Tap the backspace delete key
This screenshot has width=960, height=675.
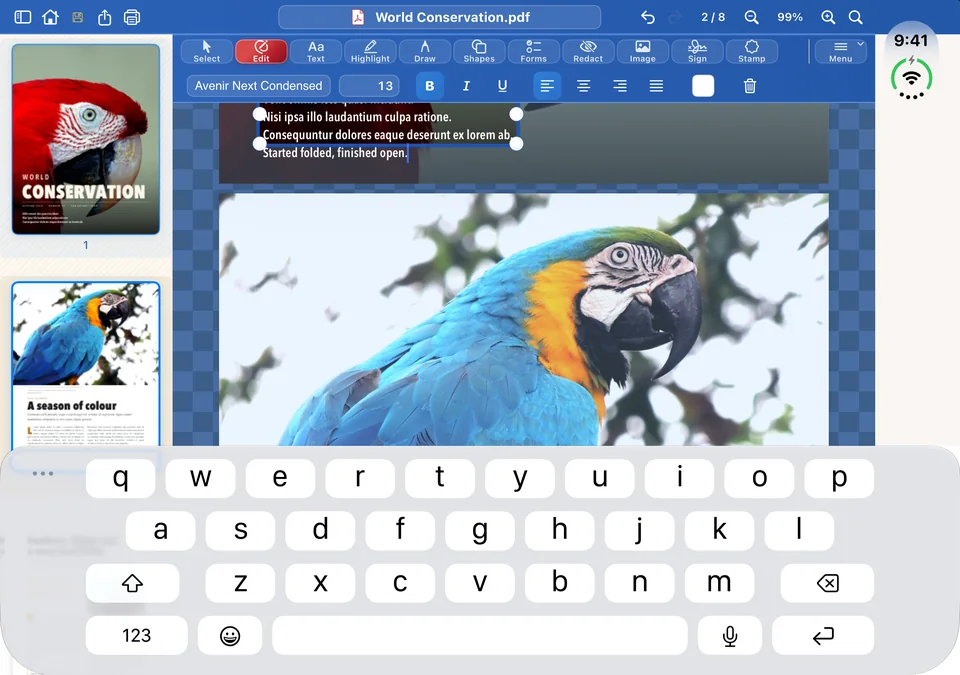coord(827,583)
